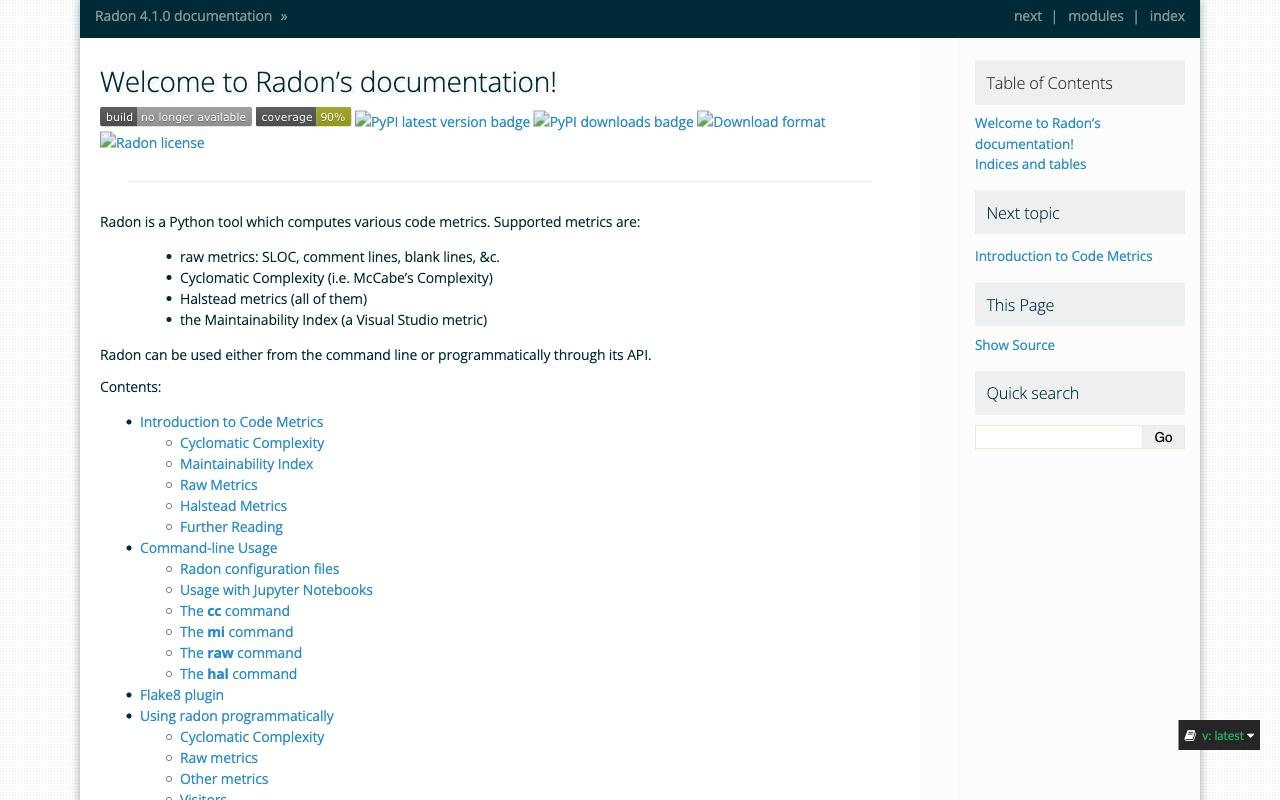Open The mi command link
Screen dimensions: 1280x800
click(236, 632)
